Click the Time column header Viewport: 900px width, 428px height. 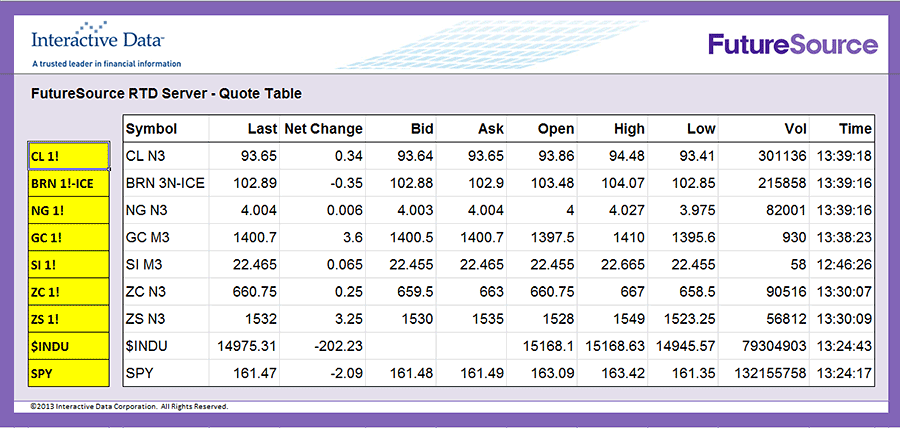(855, 129)
